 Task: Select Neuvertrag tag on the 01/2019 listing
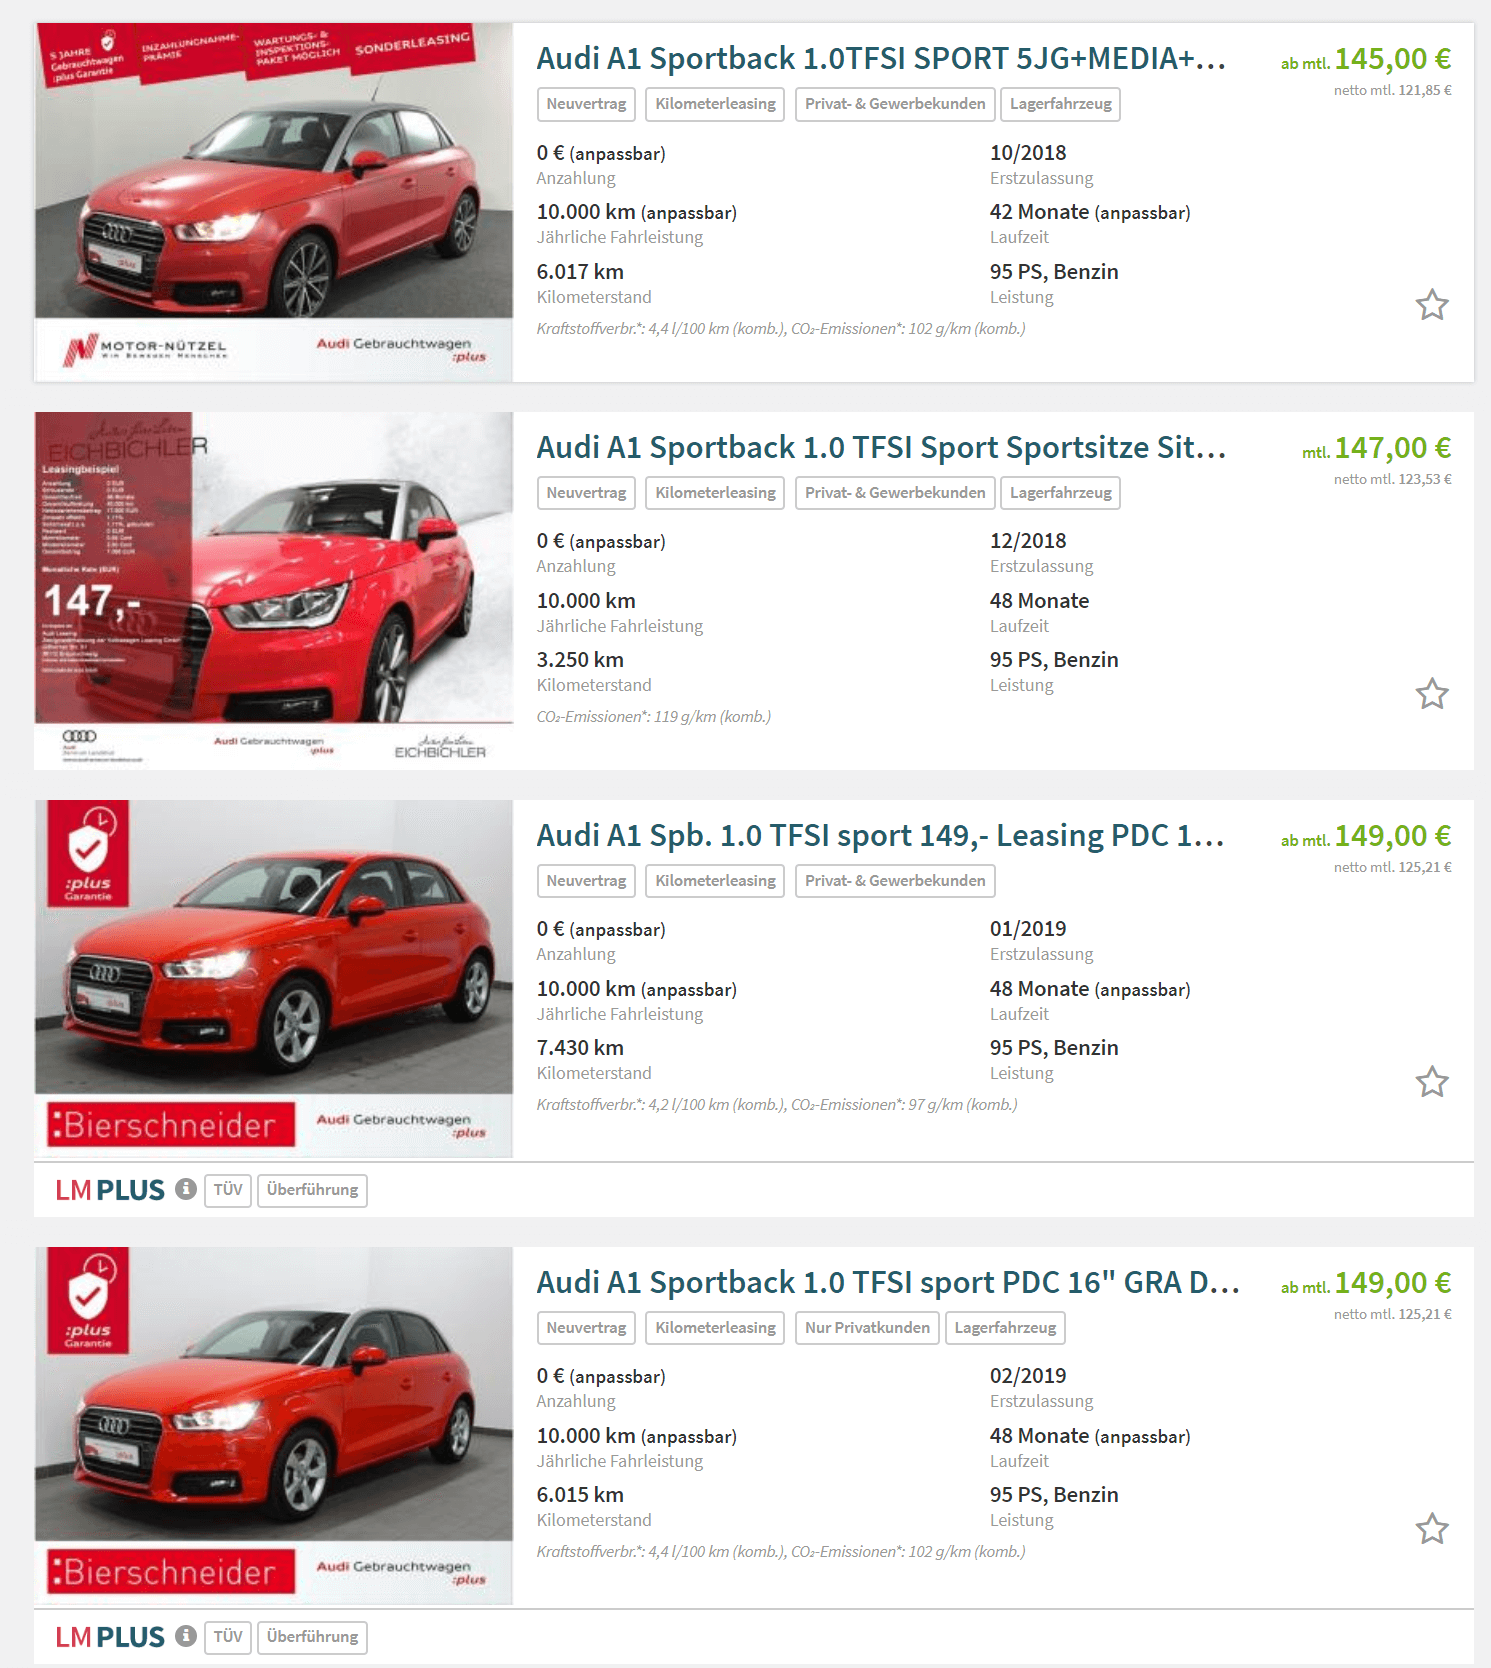(586, 881)
